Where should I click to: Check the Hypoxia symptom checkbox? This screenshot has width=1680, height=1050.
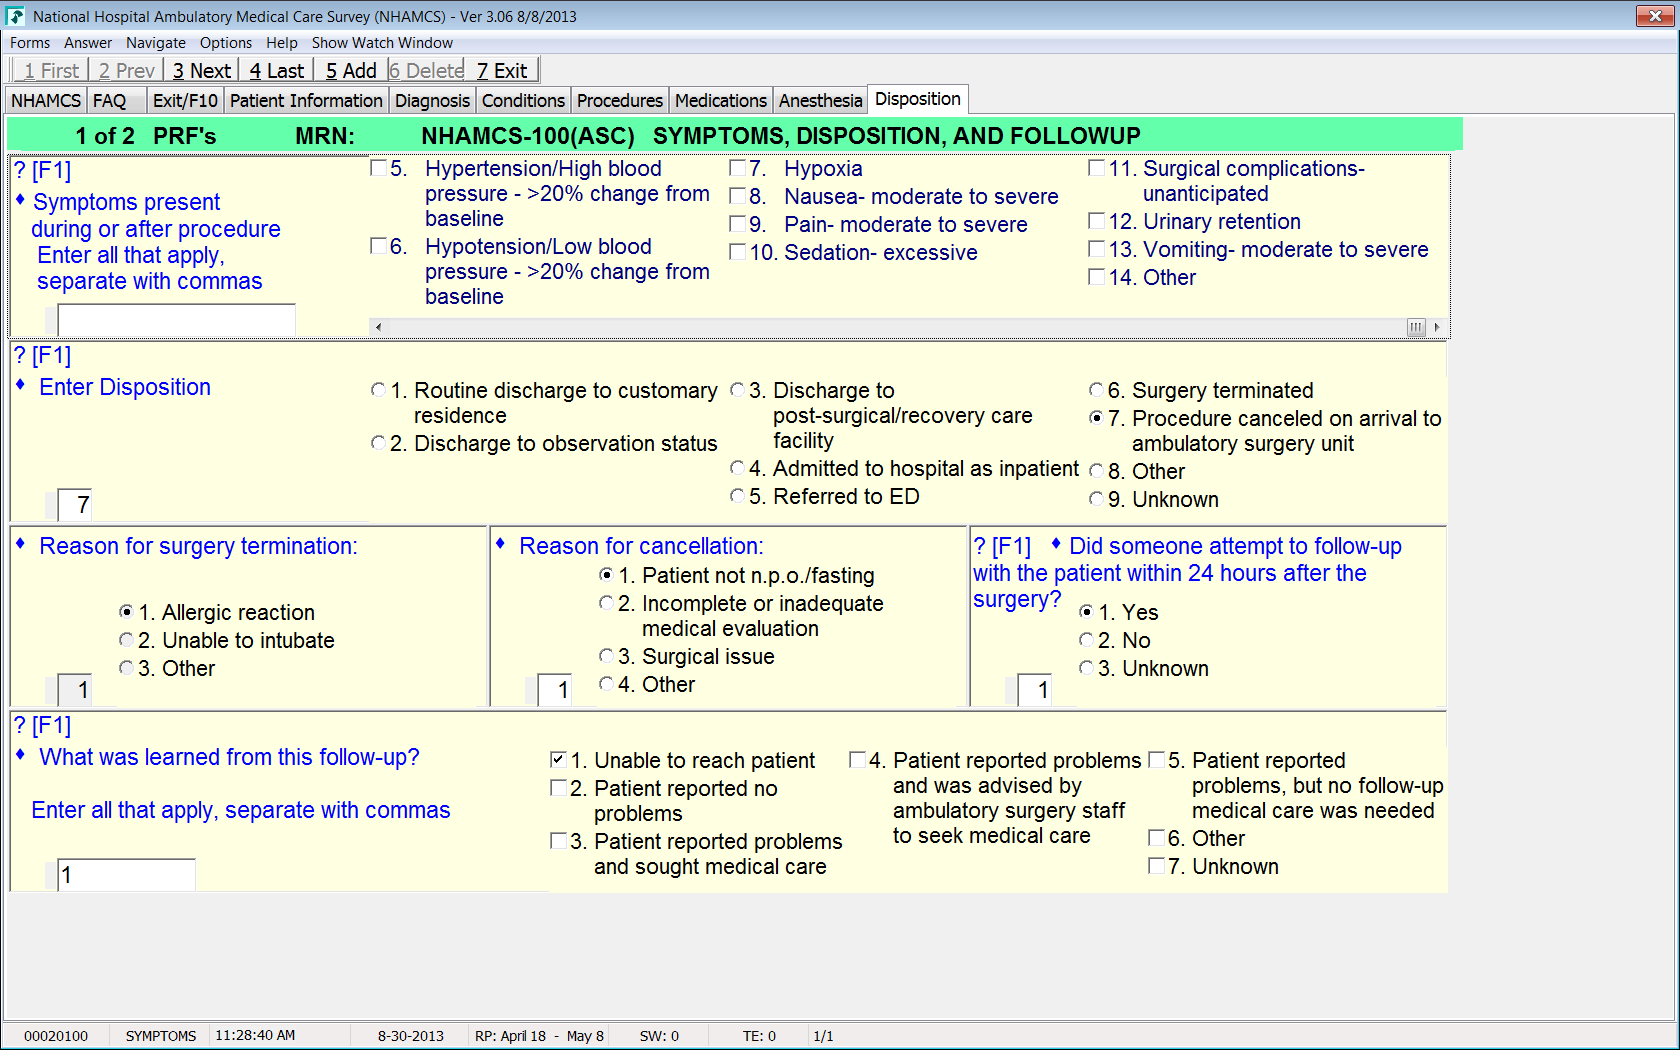(738, 168)
